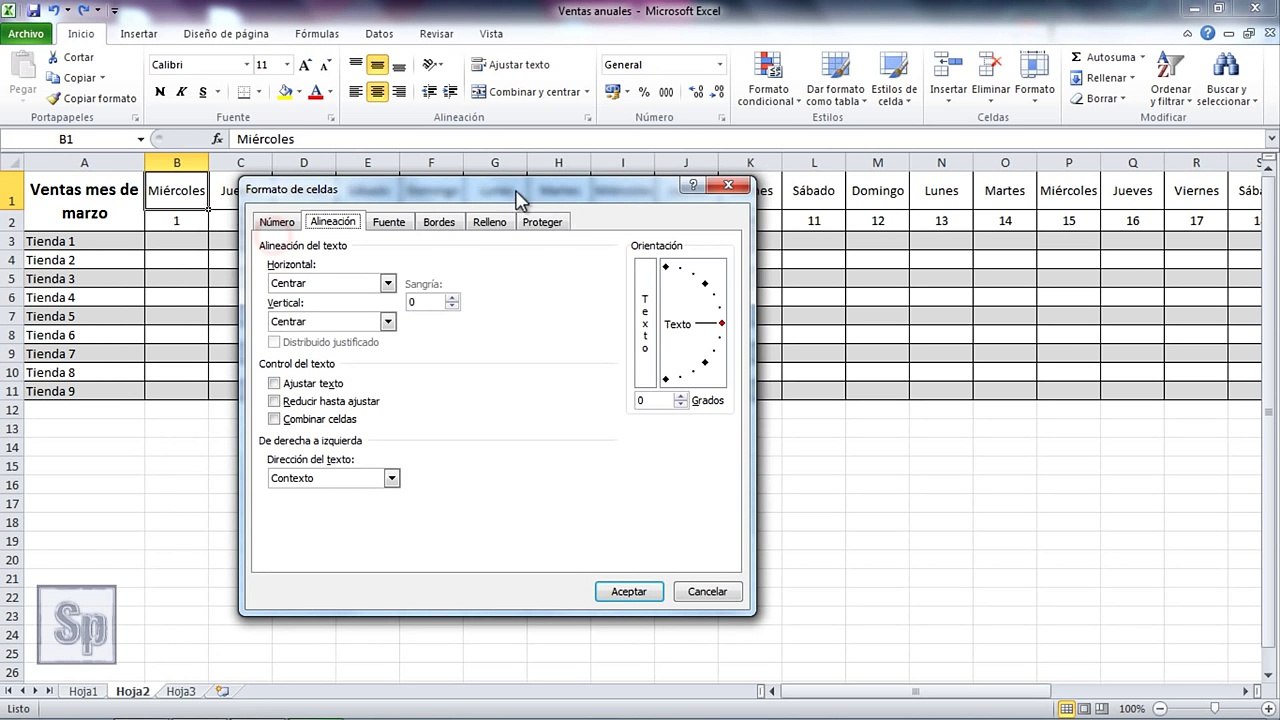The height and width of the screenshot is (720, 1280).
Task: Click the Aceptar button
Action: tap(629, 592)
